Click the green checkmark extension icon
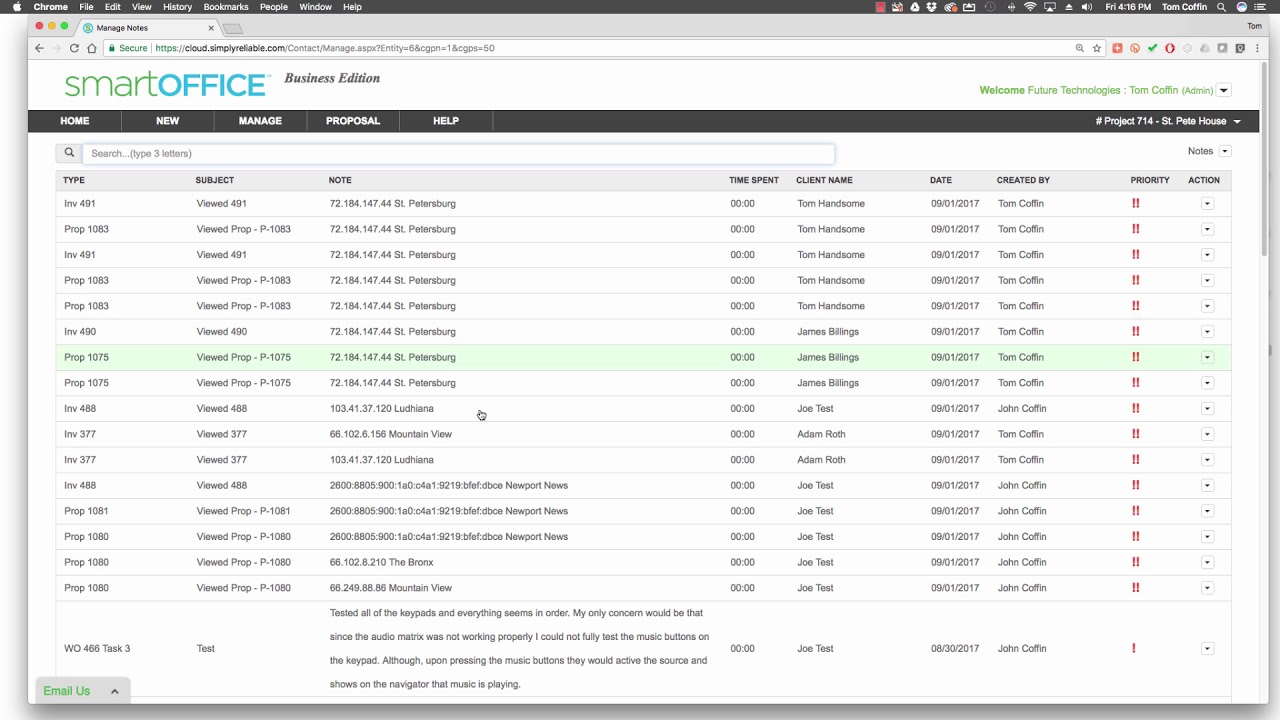 (1152, 48)
